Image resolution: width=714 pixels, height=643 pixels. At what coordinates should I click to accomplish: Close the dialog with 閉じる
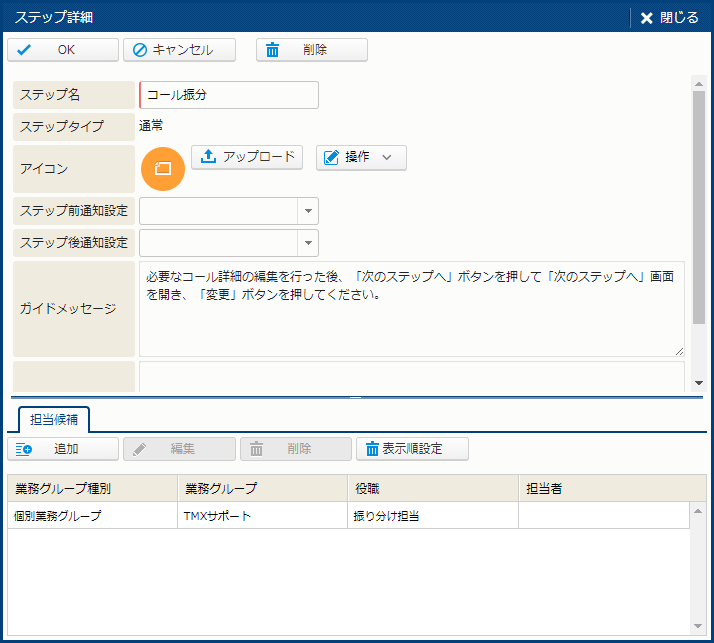click(670, 18)
